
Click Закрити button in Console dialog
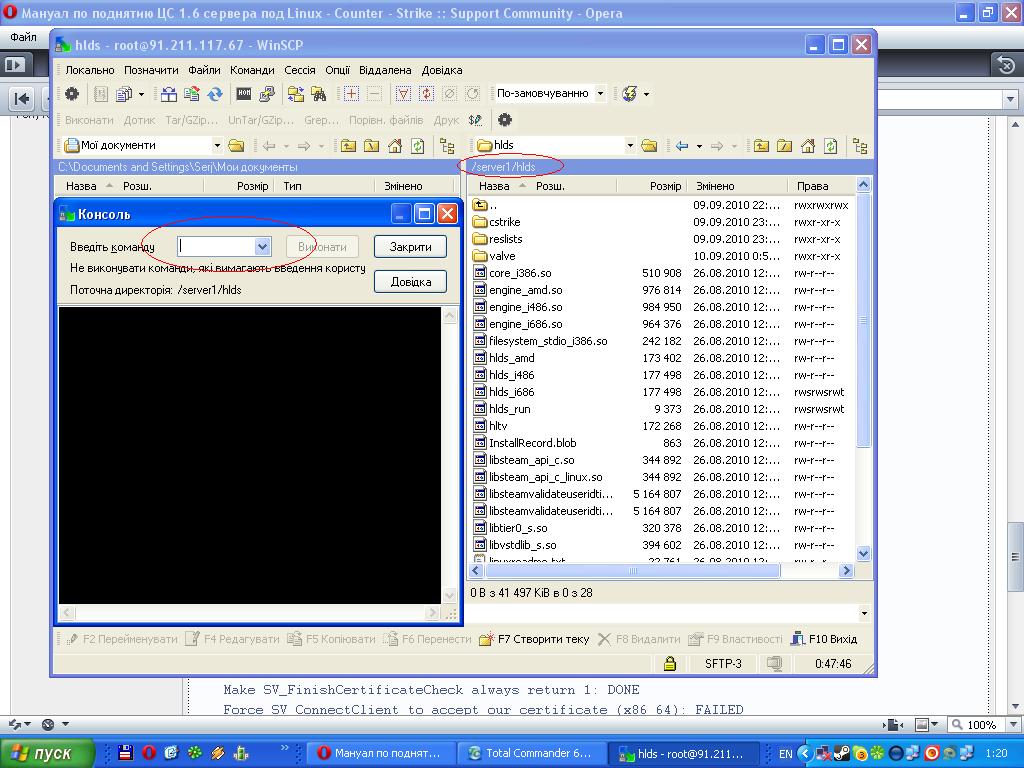(410, 247)
